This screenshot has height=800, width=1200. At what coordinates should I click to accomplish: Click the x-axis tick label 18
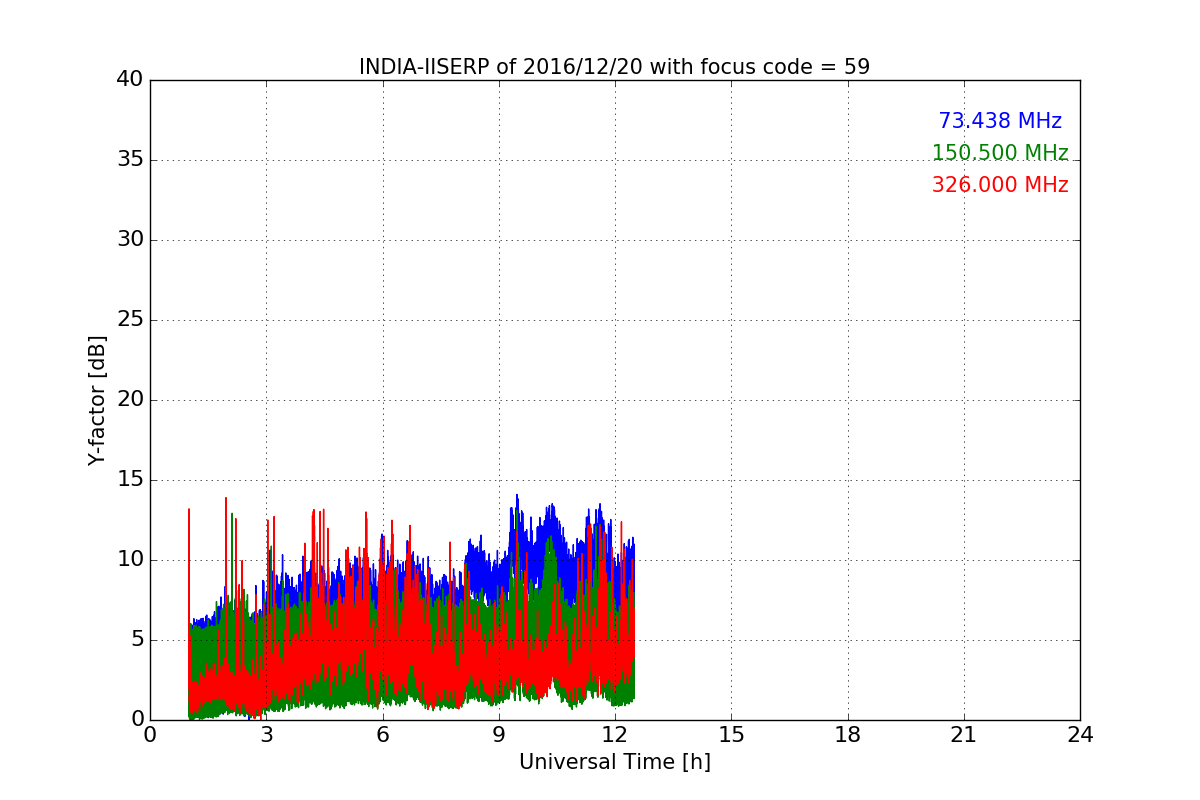point(847,735)
